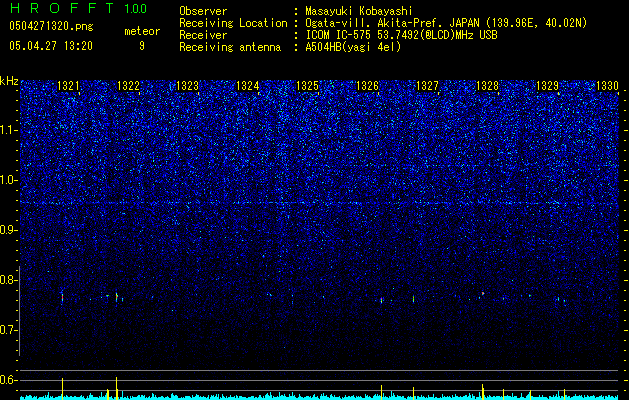This screenshot has height=400, width=629.
Task: Click the 1.0 frequency axis label
Action: (x=9, y=180)
